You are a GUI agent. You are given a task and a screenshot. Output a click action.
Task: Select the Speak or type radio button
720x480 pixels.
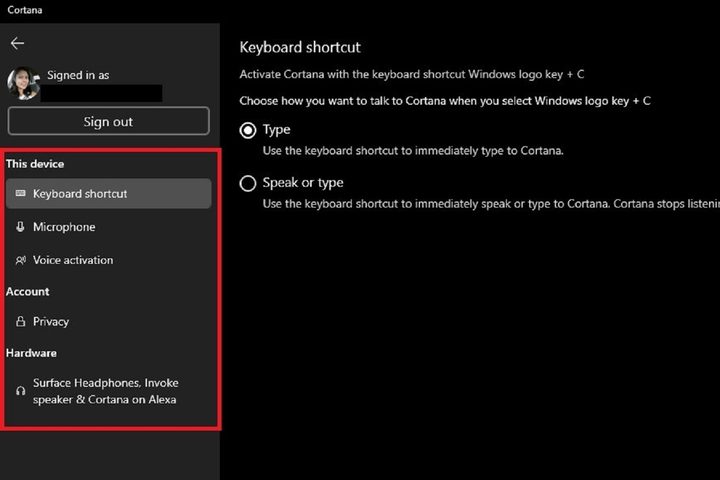pos(248,183)
